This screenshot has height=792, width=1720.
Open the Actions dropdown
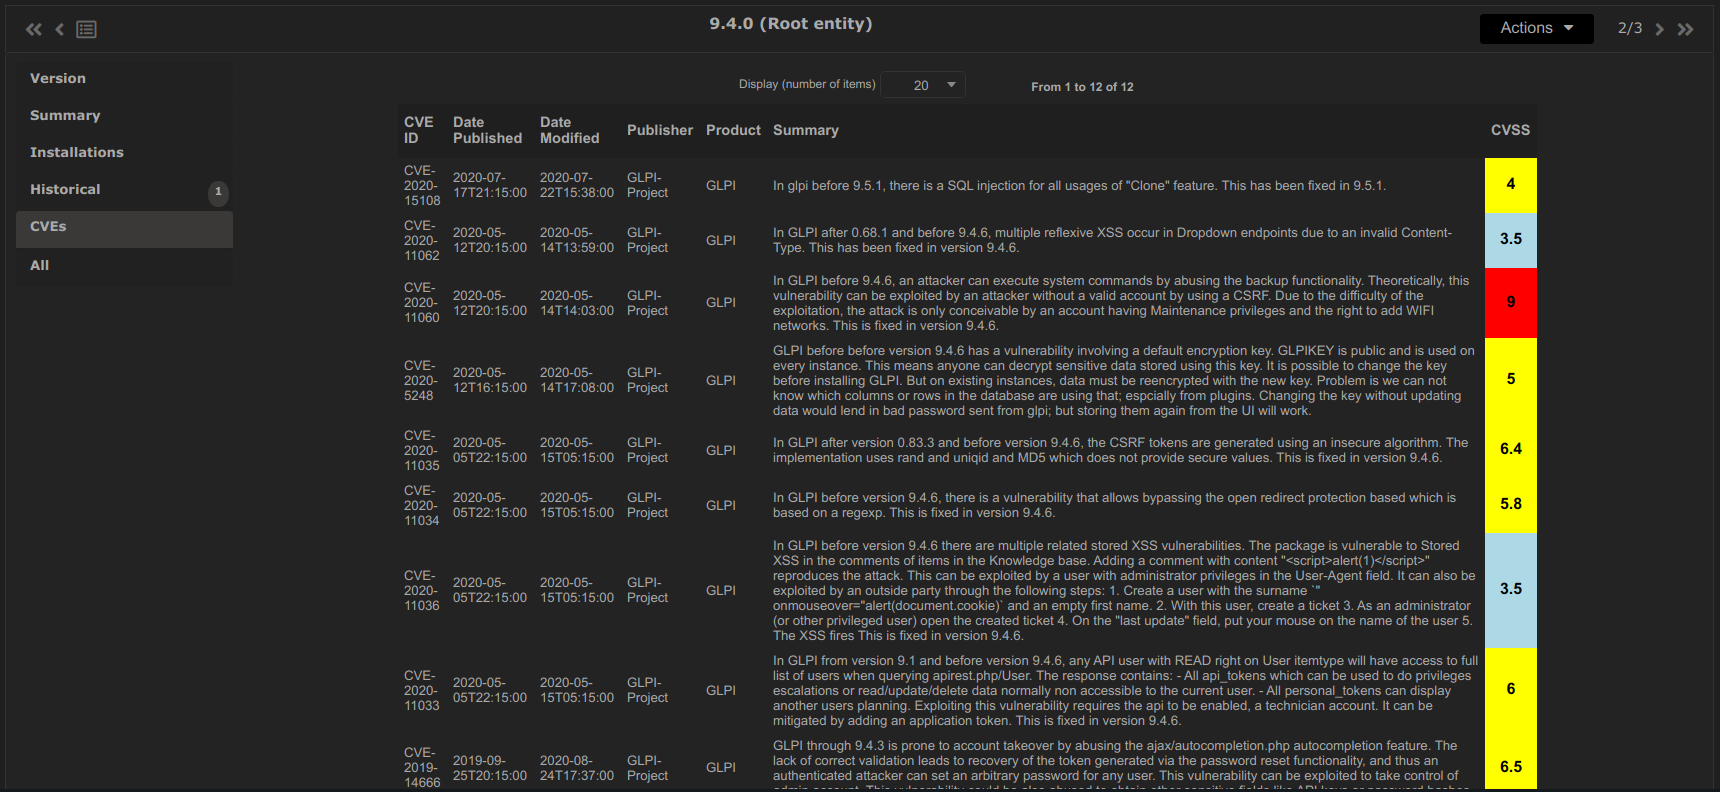coord(1537,28)
